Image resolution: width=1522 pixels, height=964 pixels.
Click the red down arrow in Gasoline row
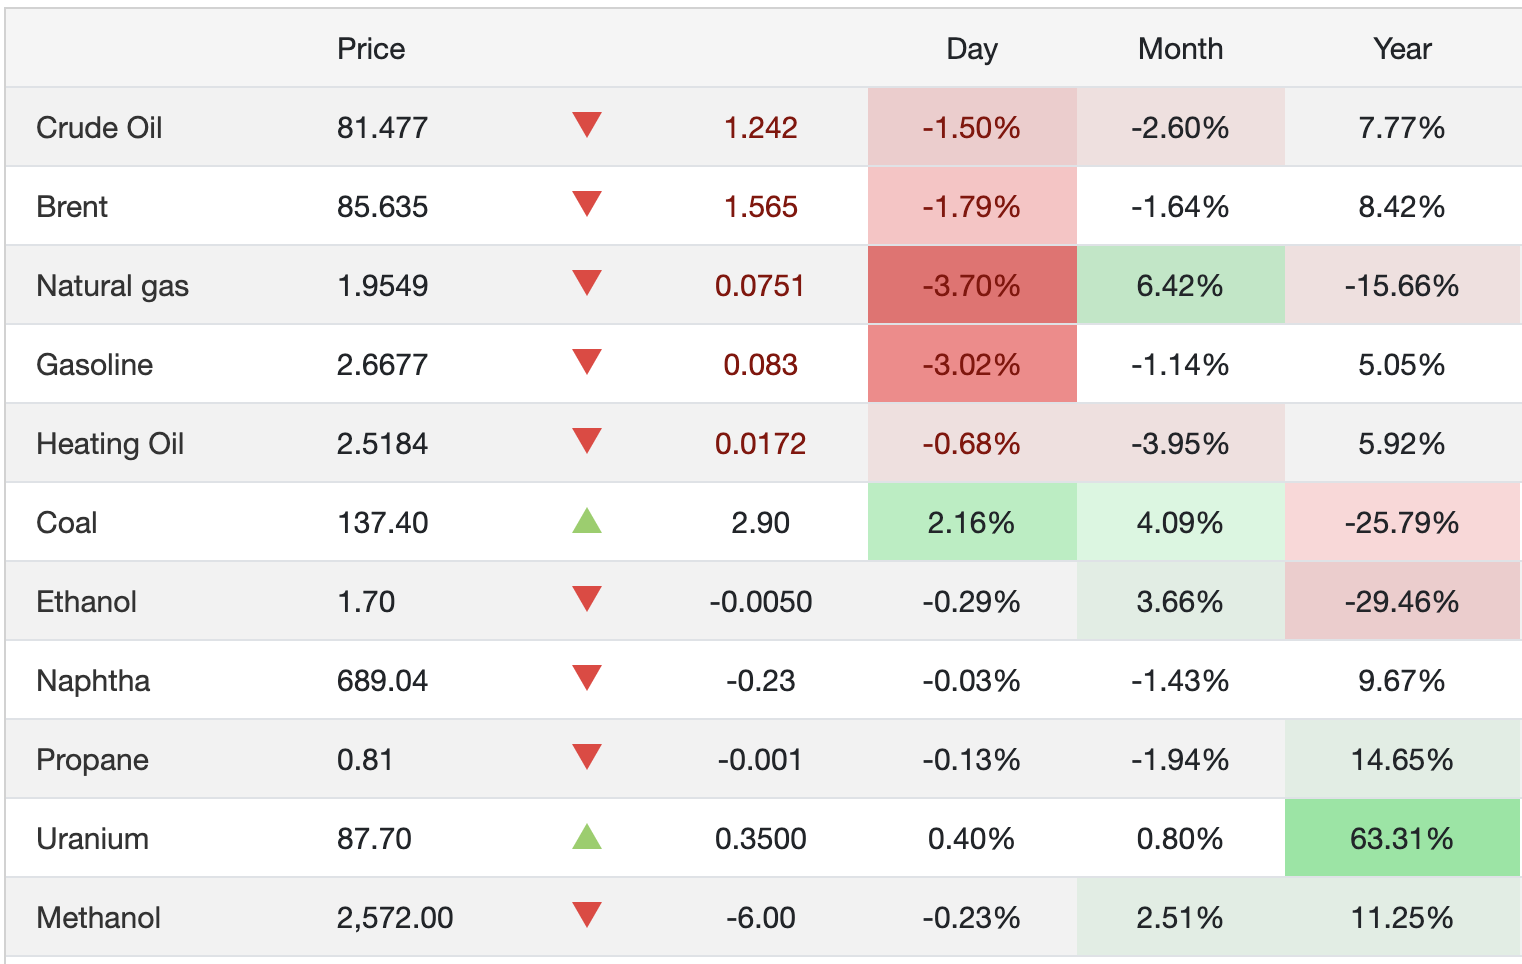click(x=587, y=362)
